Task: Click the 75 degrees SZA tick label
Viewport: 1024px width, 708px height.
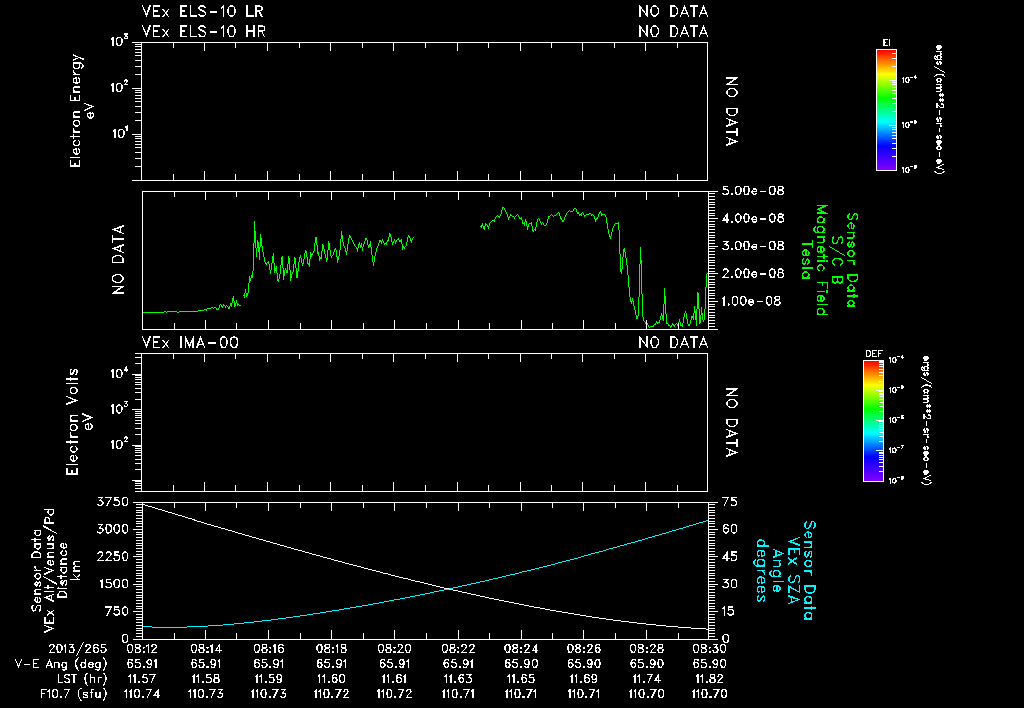Action: point(729,502)
